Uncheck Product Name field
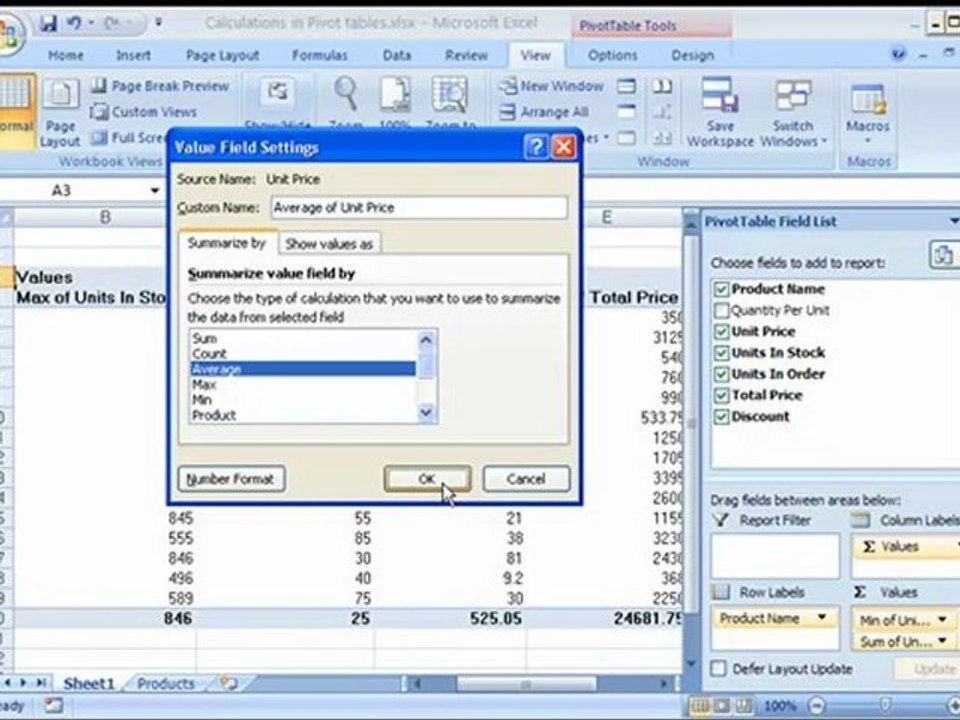Screen dimensions: 960x720 click(x=721, y=289)
